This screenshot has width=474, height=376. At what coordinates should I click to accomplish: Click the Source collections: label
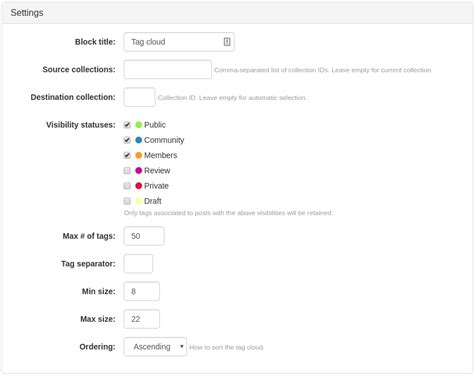(79, 69)
